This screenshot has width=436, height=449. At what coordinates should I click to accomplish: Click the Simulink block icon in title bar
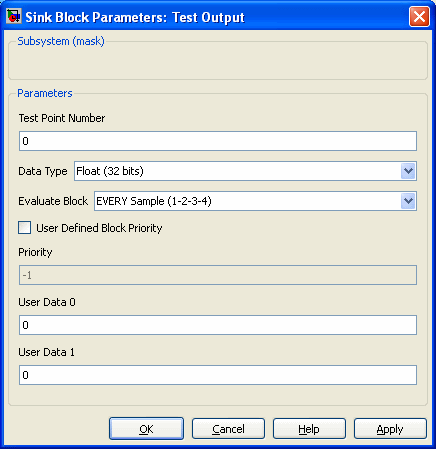(14, 16)
